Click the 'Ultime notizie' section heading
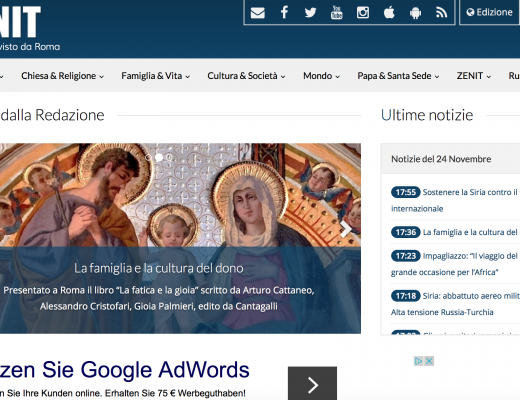 [427, 115]
